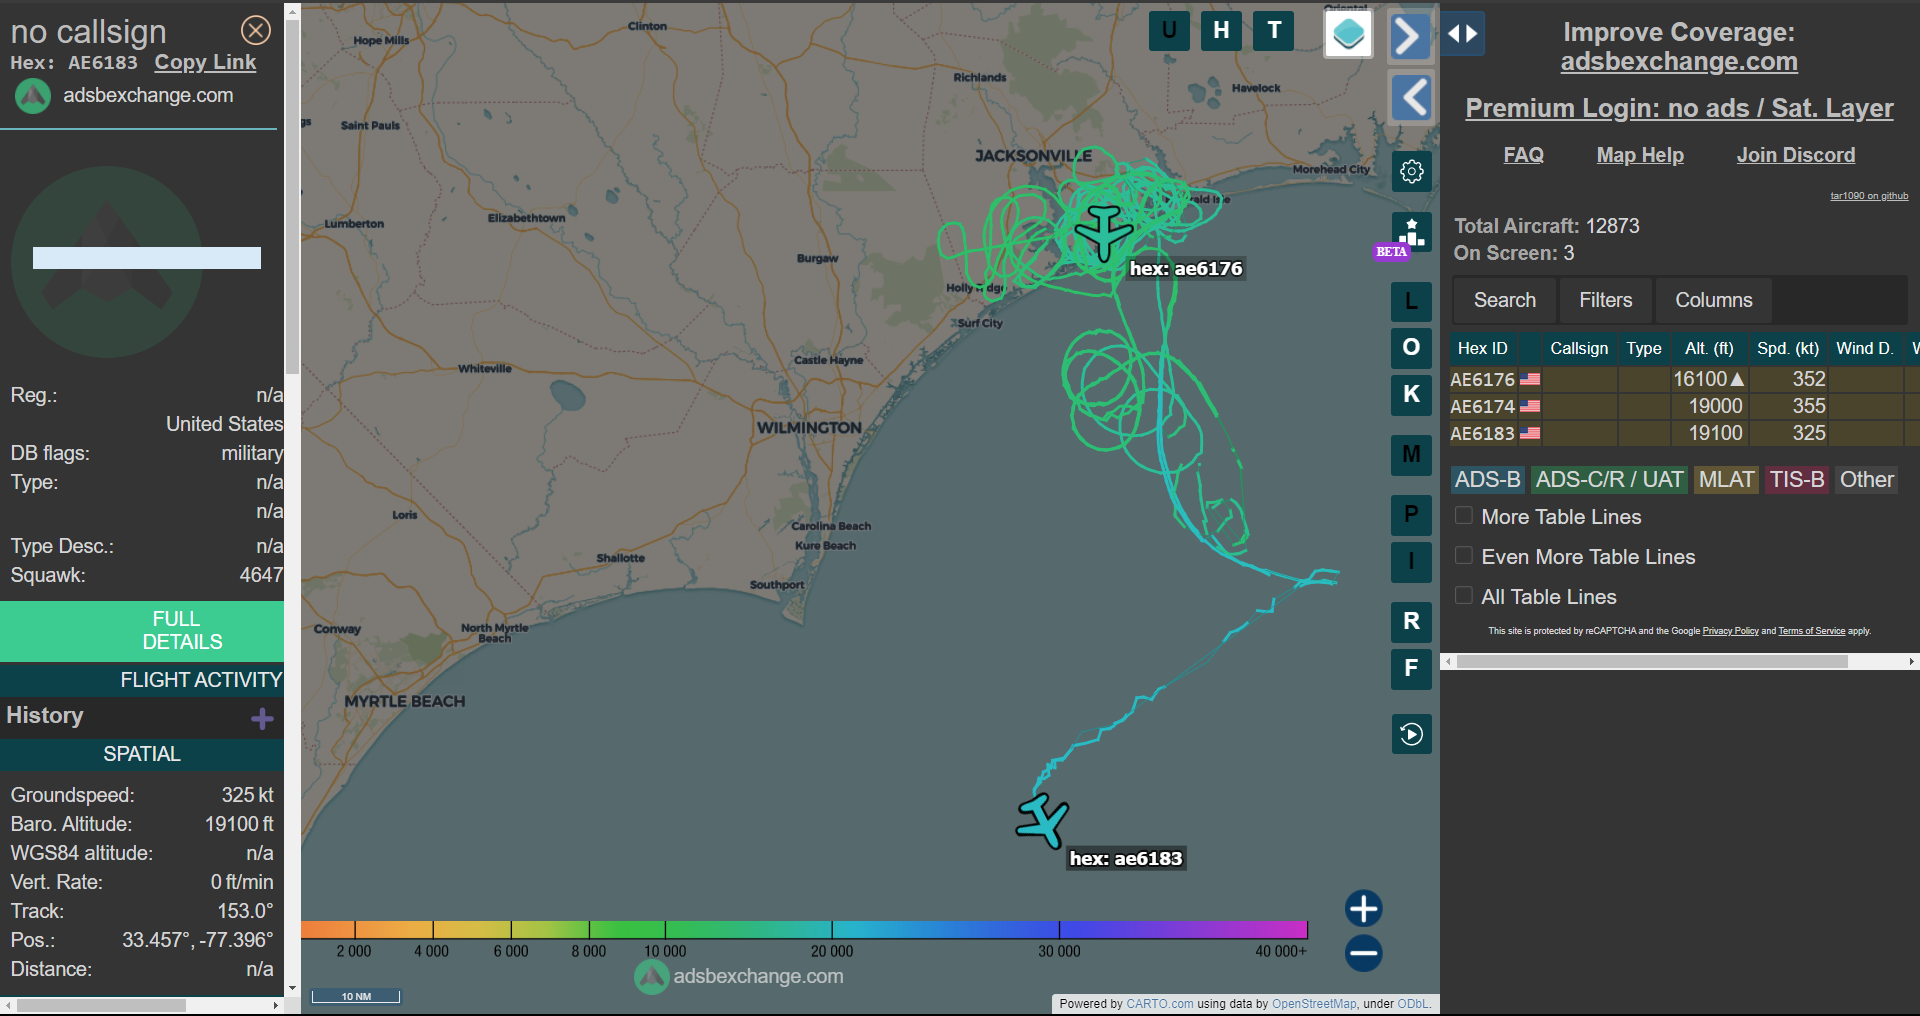Open tar1090 on github link
Image resolution: width=1920 pixels, height=1016 pixels.
pyautogui.click(x=1869, y=196)
